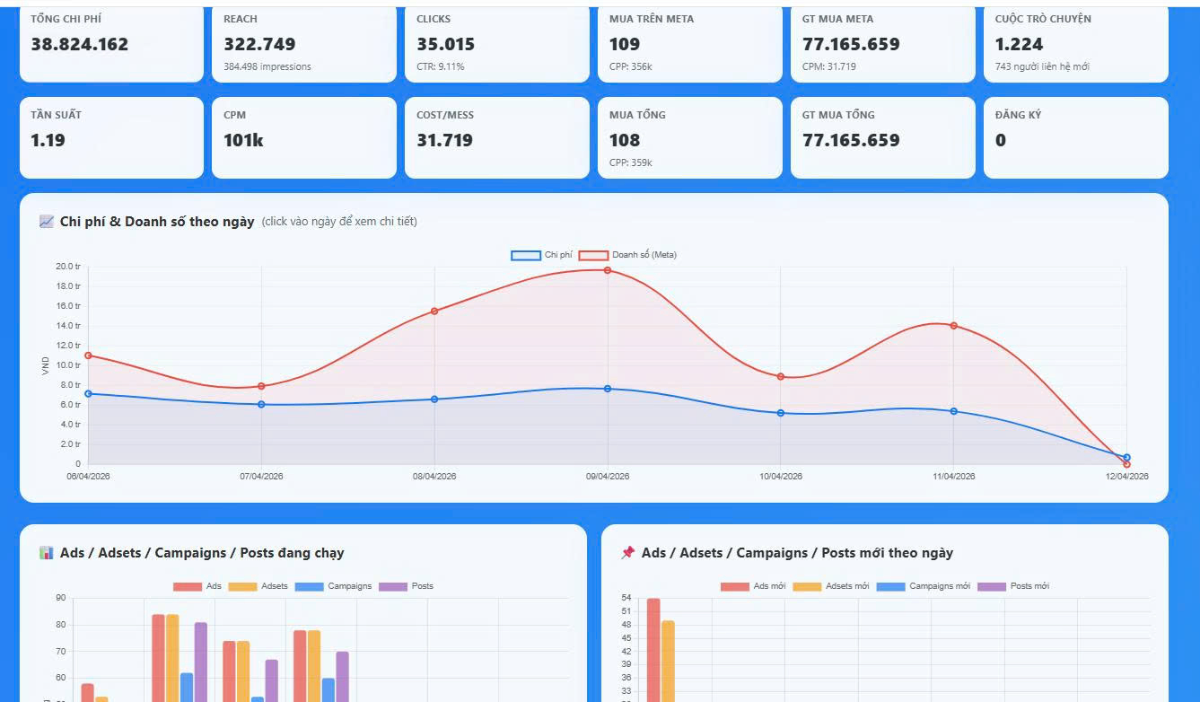Click the Chi phí data point on 11/04/2026
This screenshot has width=1200, height=702.
(953, 411)
